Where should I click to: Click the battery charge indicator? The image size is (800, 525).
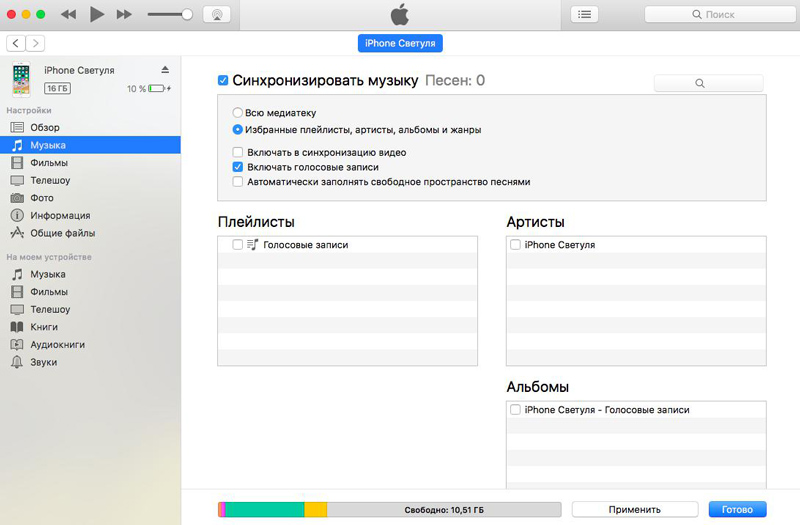pyautogui.click(x=157, y=89)
